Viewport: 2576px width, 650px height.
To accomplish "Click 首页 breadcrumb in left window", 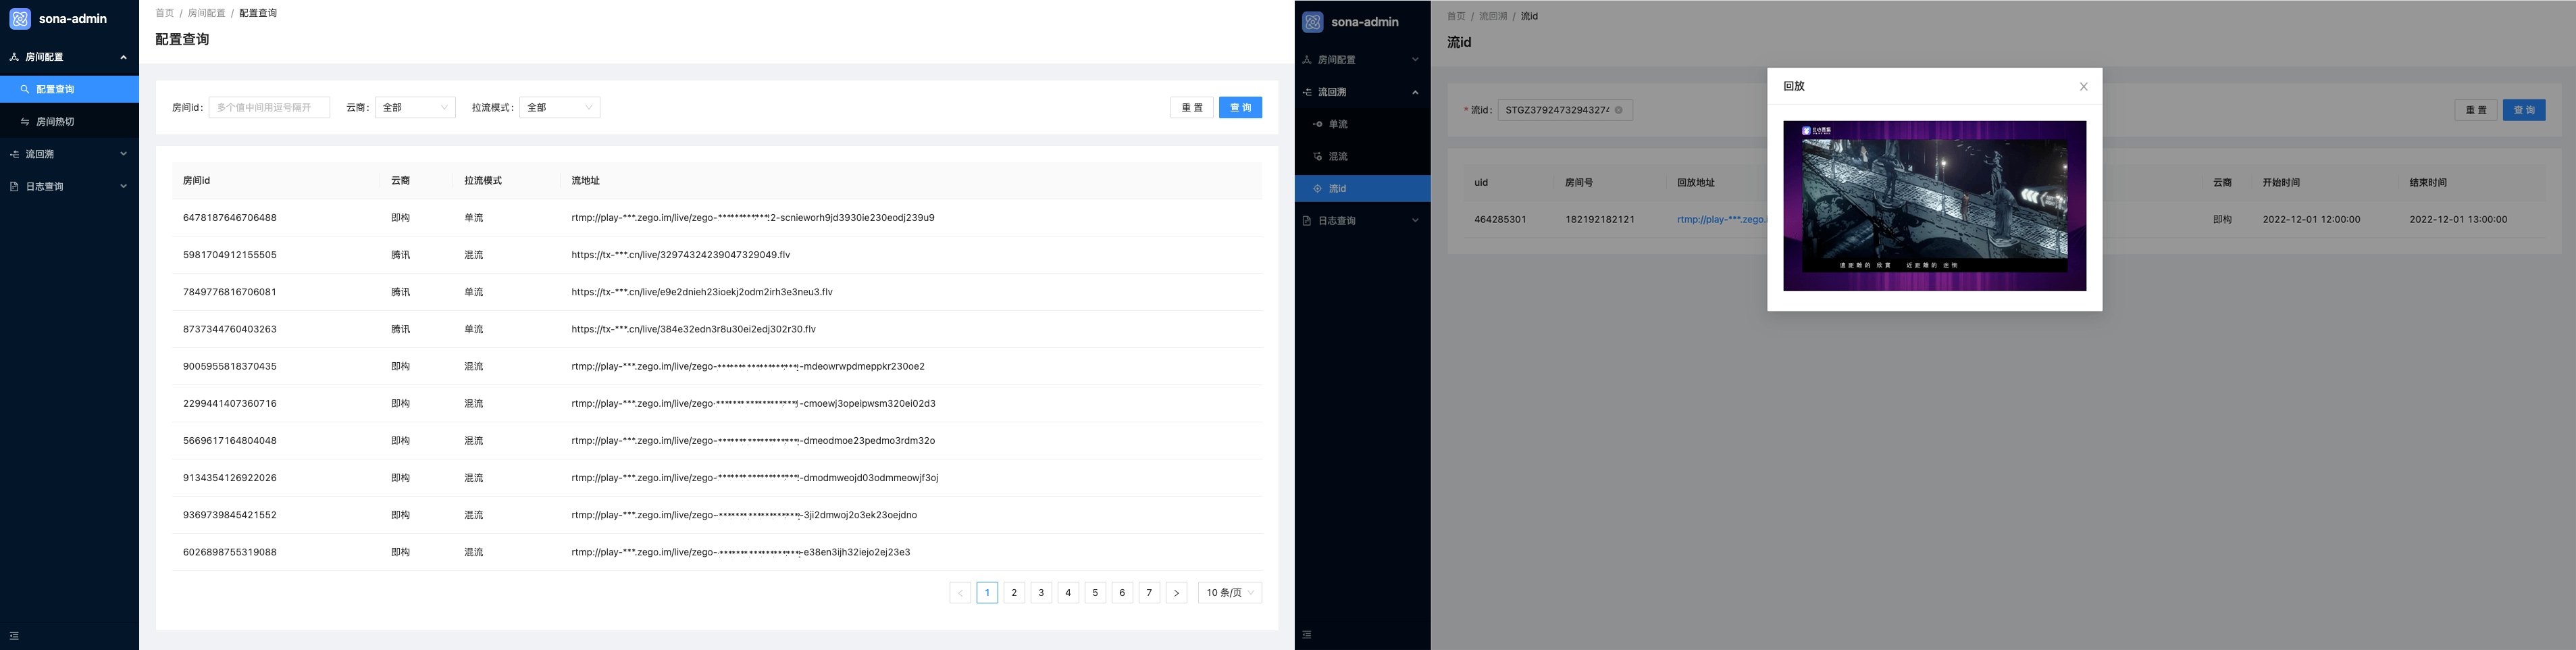I will (165, 13).
